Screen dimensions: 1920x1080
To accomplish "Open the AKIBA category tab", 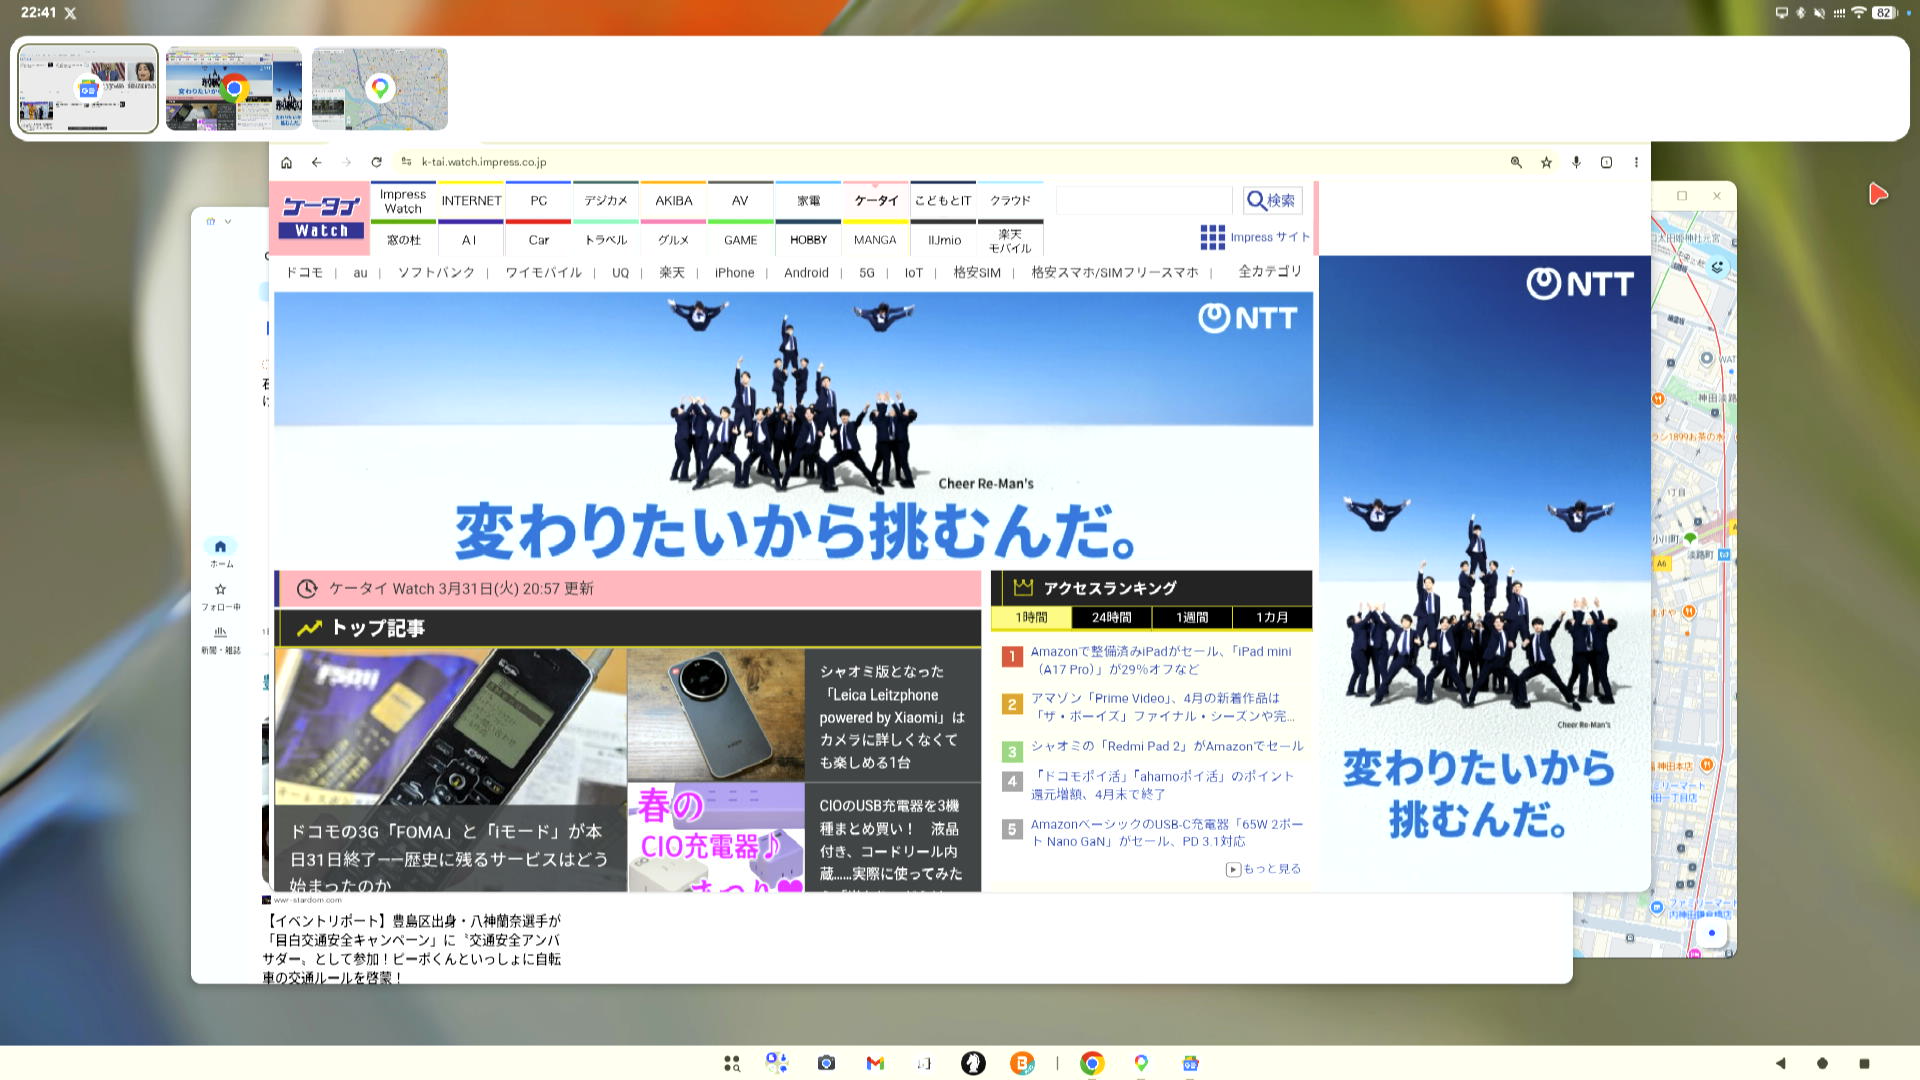I will coord(672,200).
